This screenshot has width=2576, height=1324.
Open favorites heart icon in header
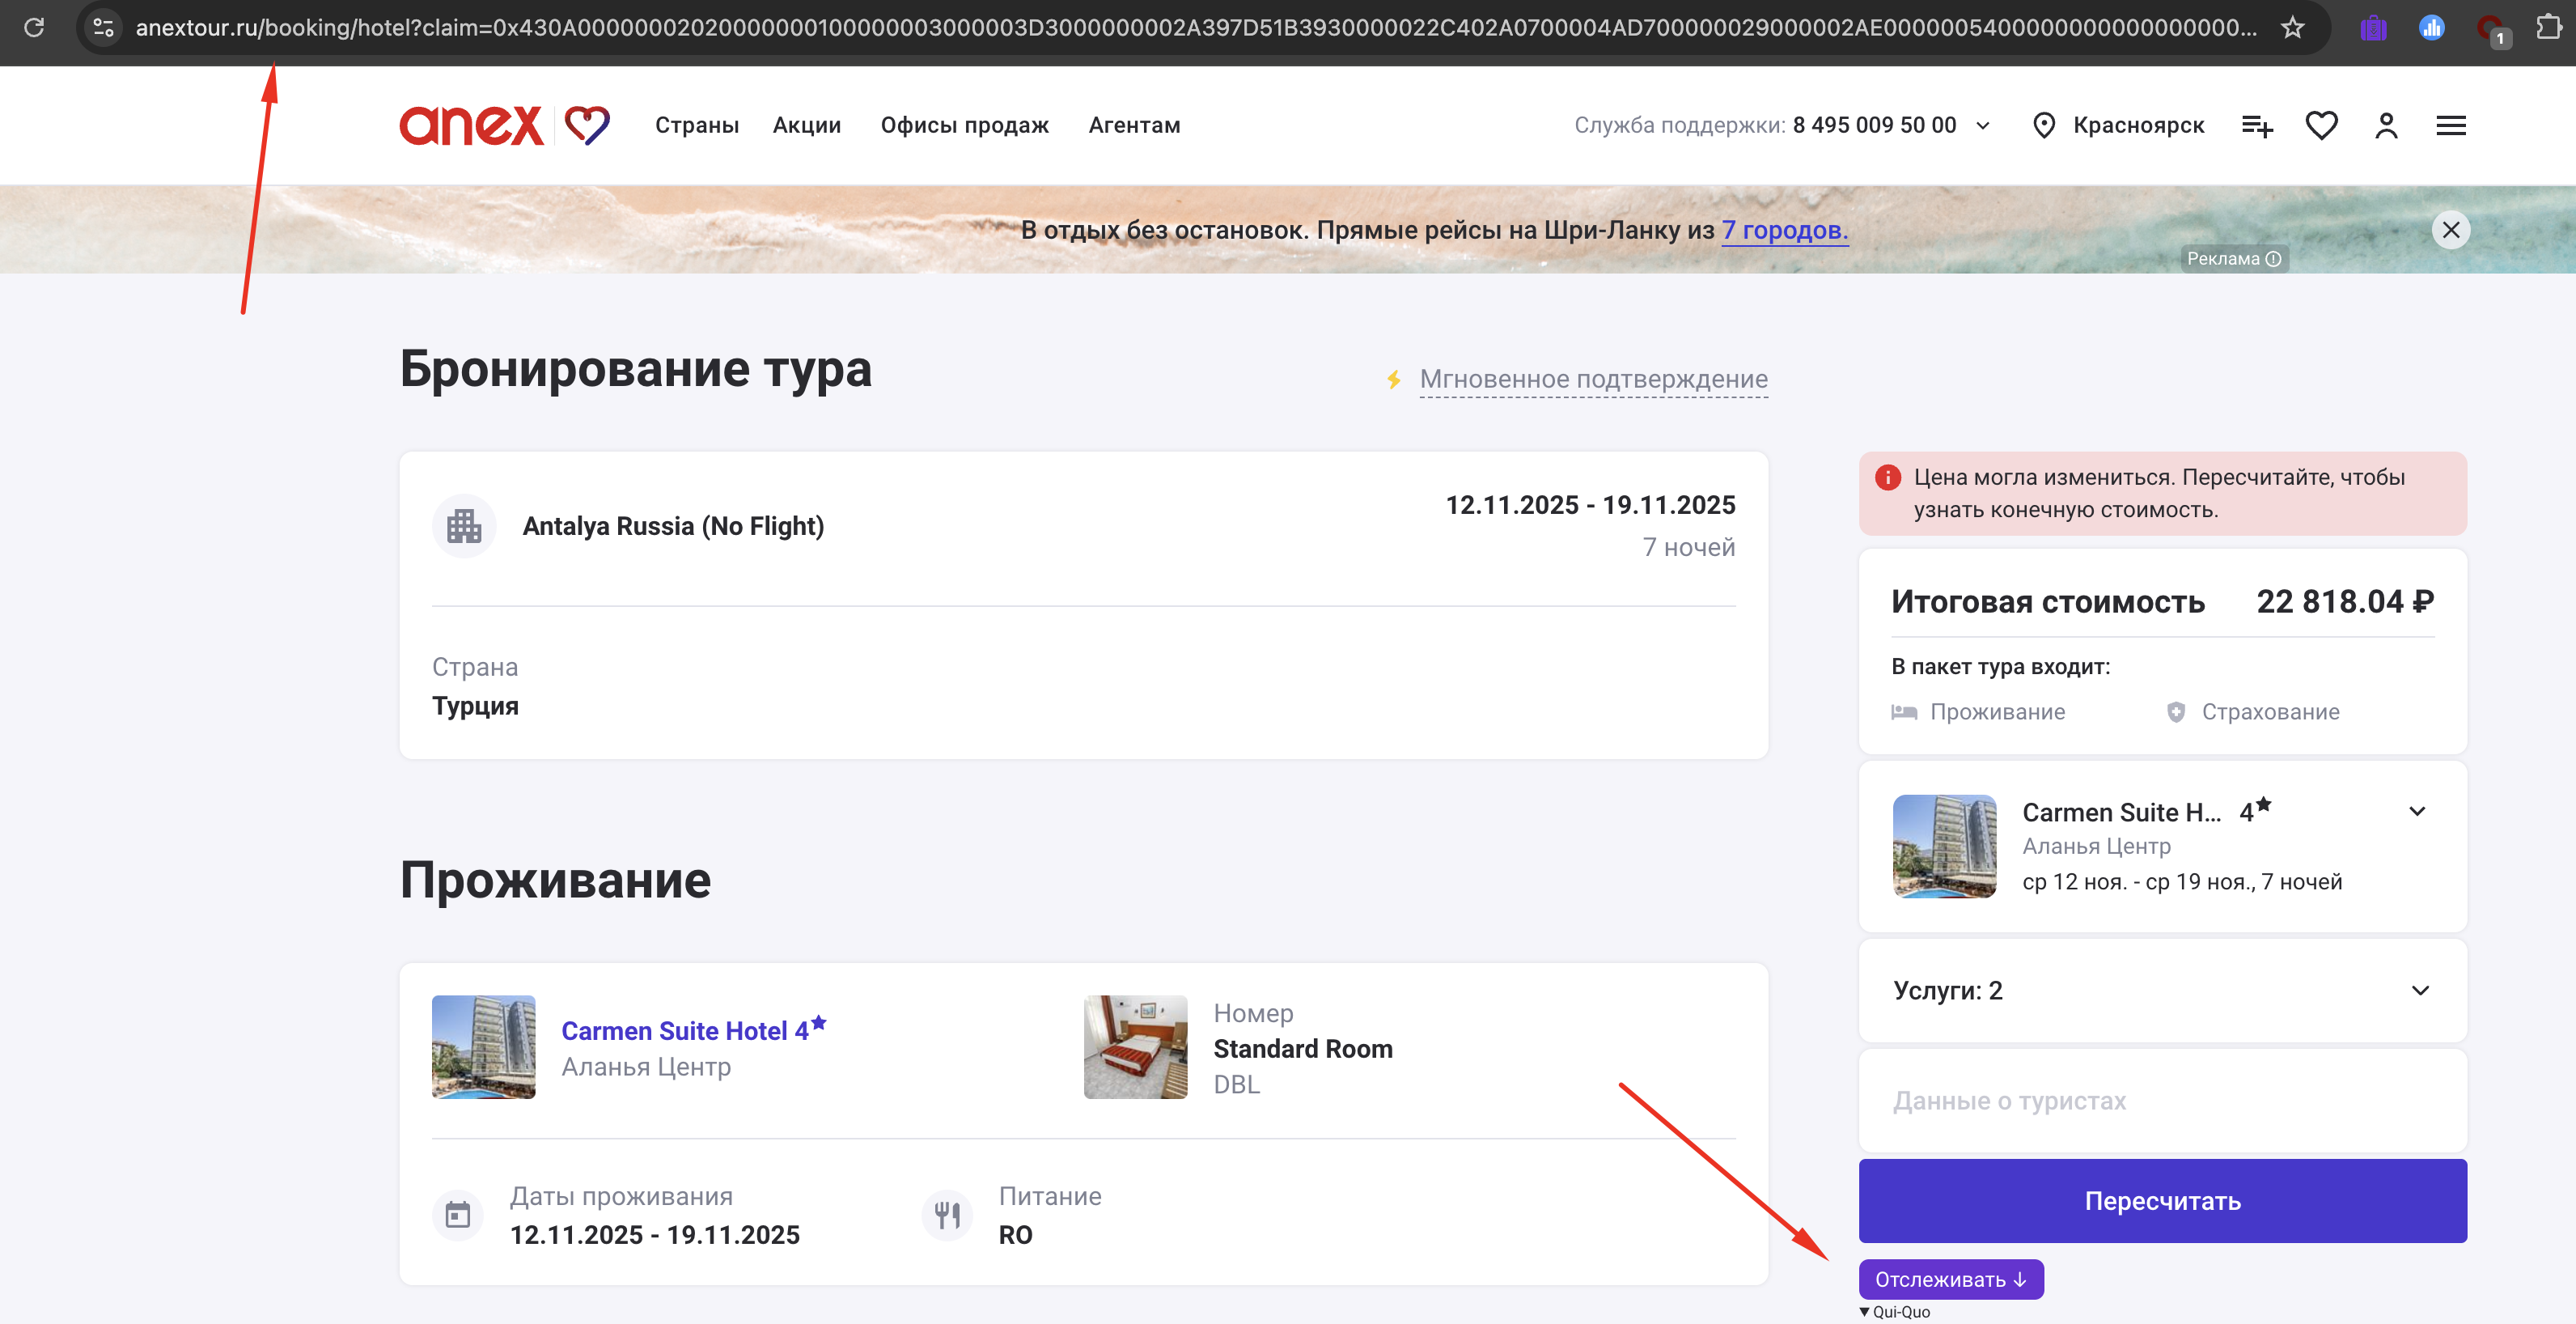point(2321,126)
